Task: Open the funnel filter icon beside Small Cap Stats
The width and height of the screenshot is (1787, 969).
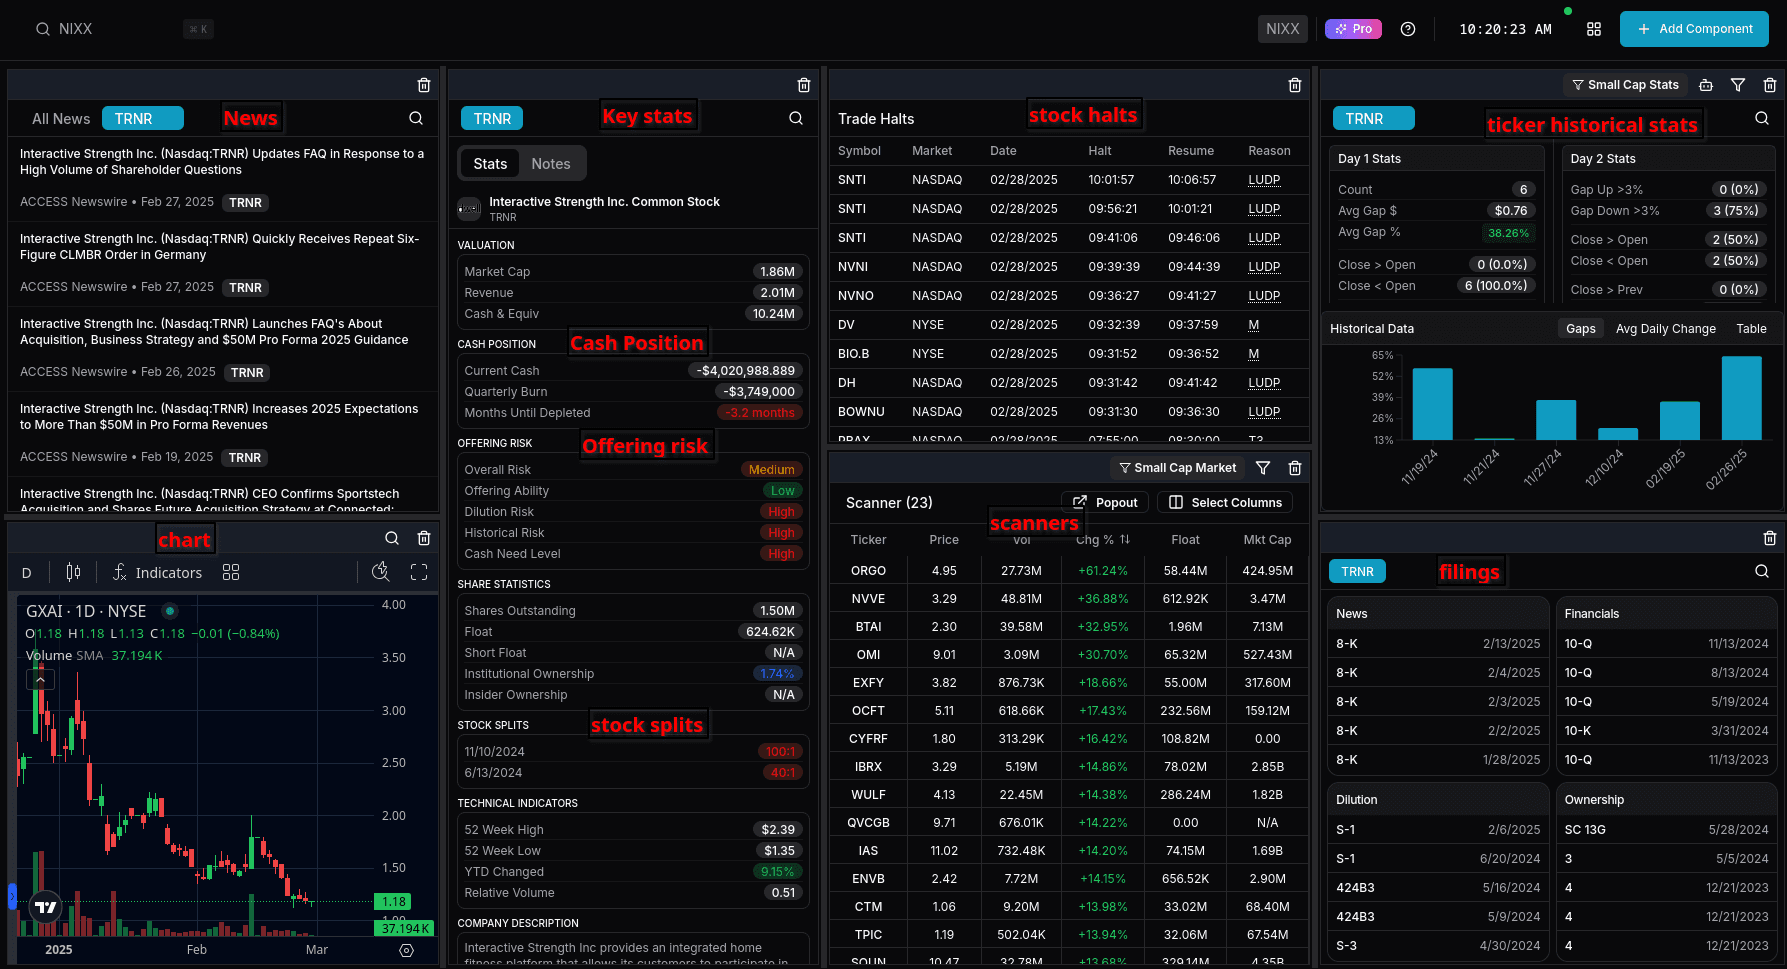Action: pos(1738,85)
